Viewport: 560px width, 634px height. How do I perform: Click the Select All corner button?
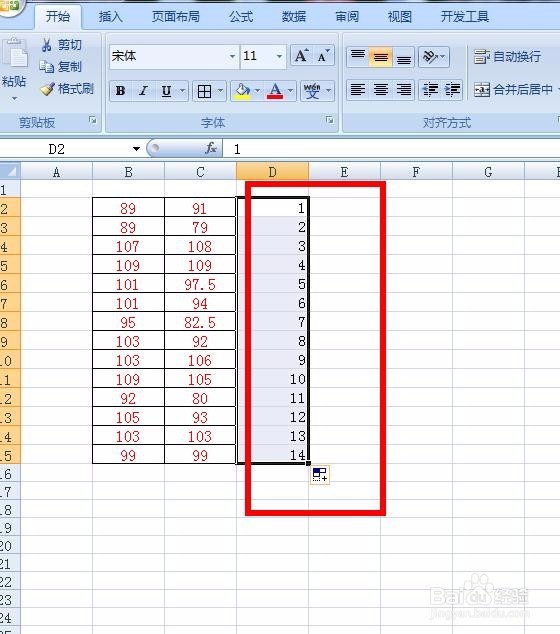[10, 171]
